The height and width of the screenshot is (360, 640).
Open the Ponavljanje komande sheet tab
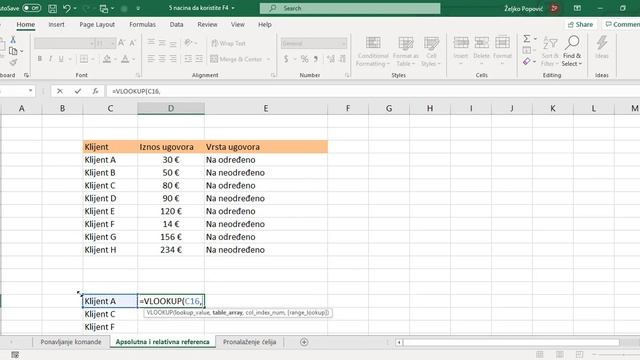[71, 342]
